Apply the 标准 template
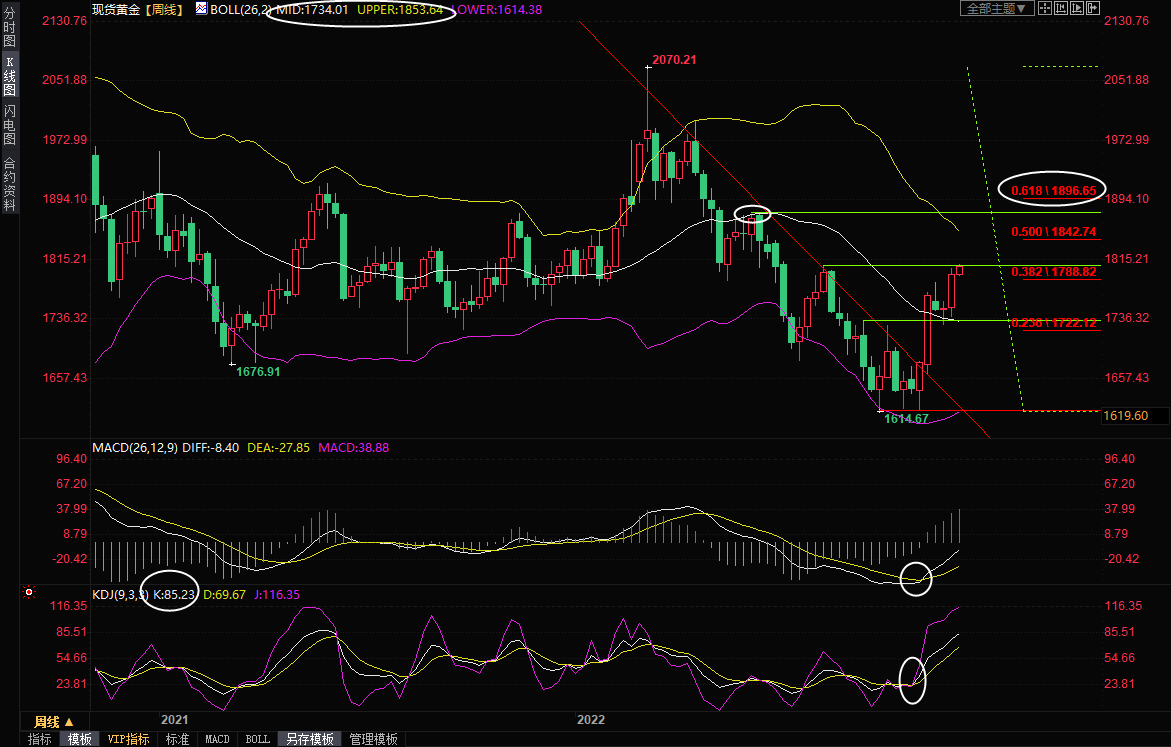 coord(177,739)
